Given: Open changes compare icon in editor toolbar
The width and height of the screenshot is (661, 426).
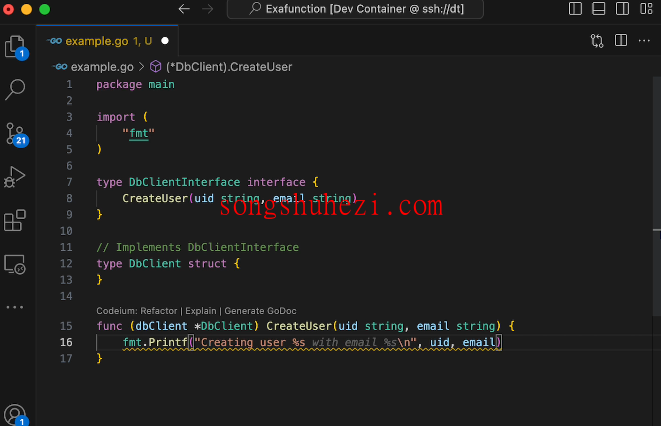Looking at the screenshot, I should point(597,41).
